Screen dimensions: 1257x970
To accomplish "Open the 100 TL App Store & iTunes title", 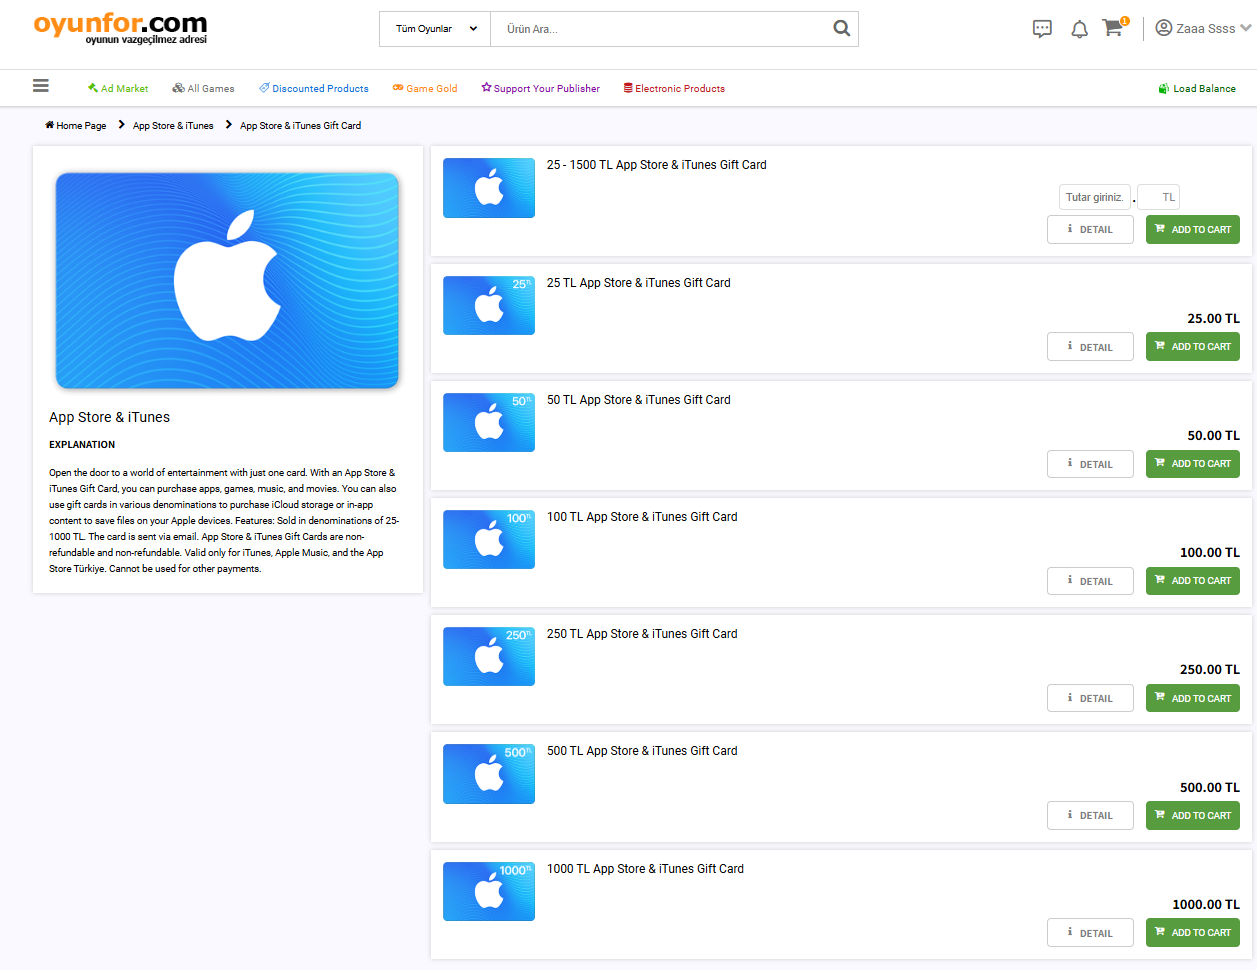I will point(642,517).
